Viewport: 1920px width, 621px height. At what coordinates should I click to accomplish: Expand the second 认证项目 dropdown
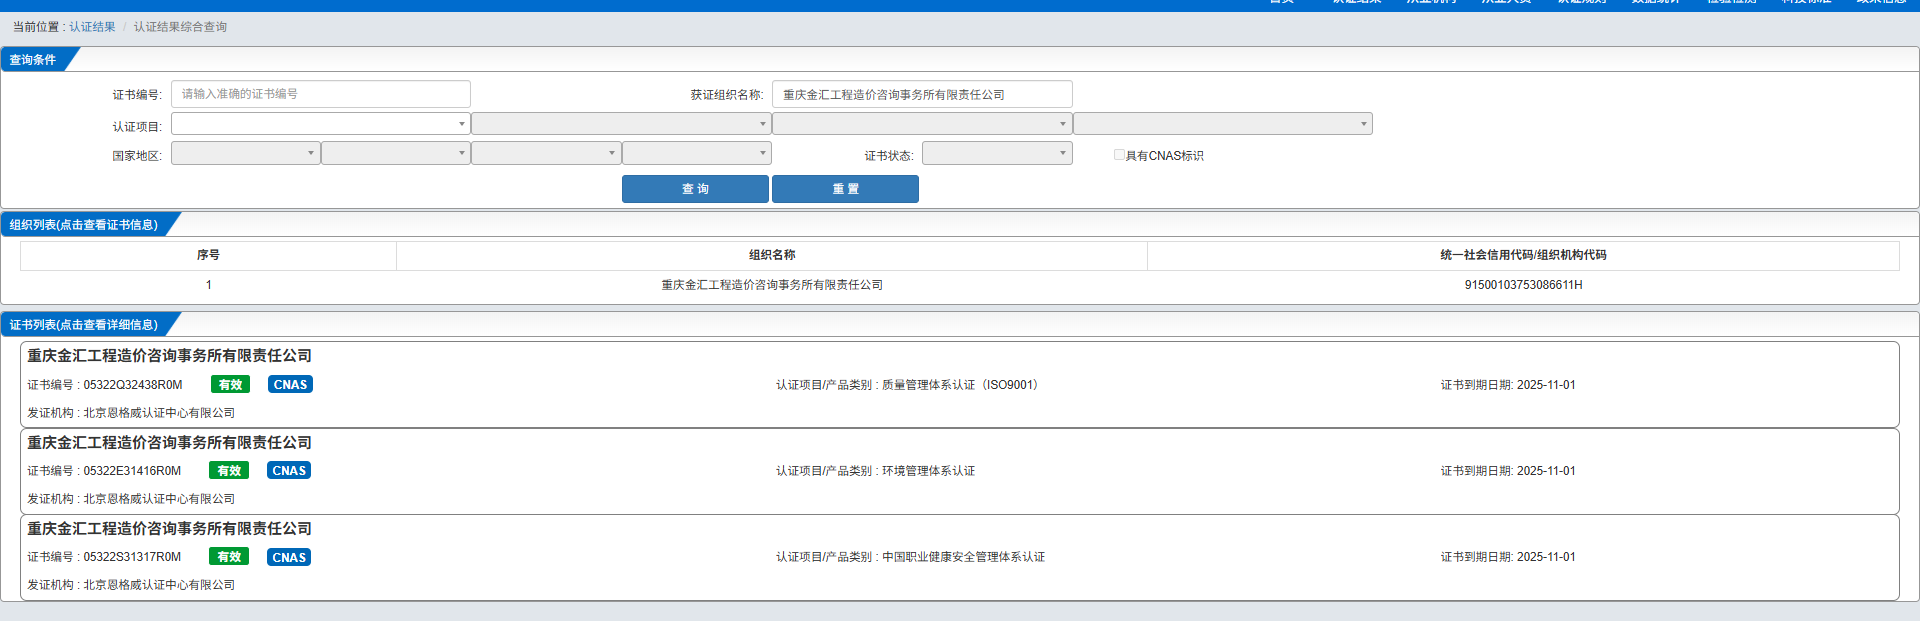point(620,124)
